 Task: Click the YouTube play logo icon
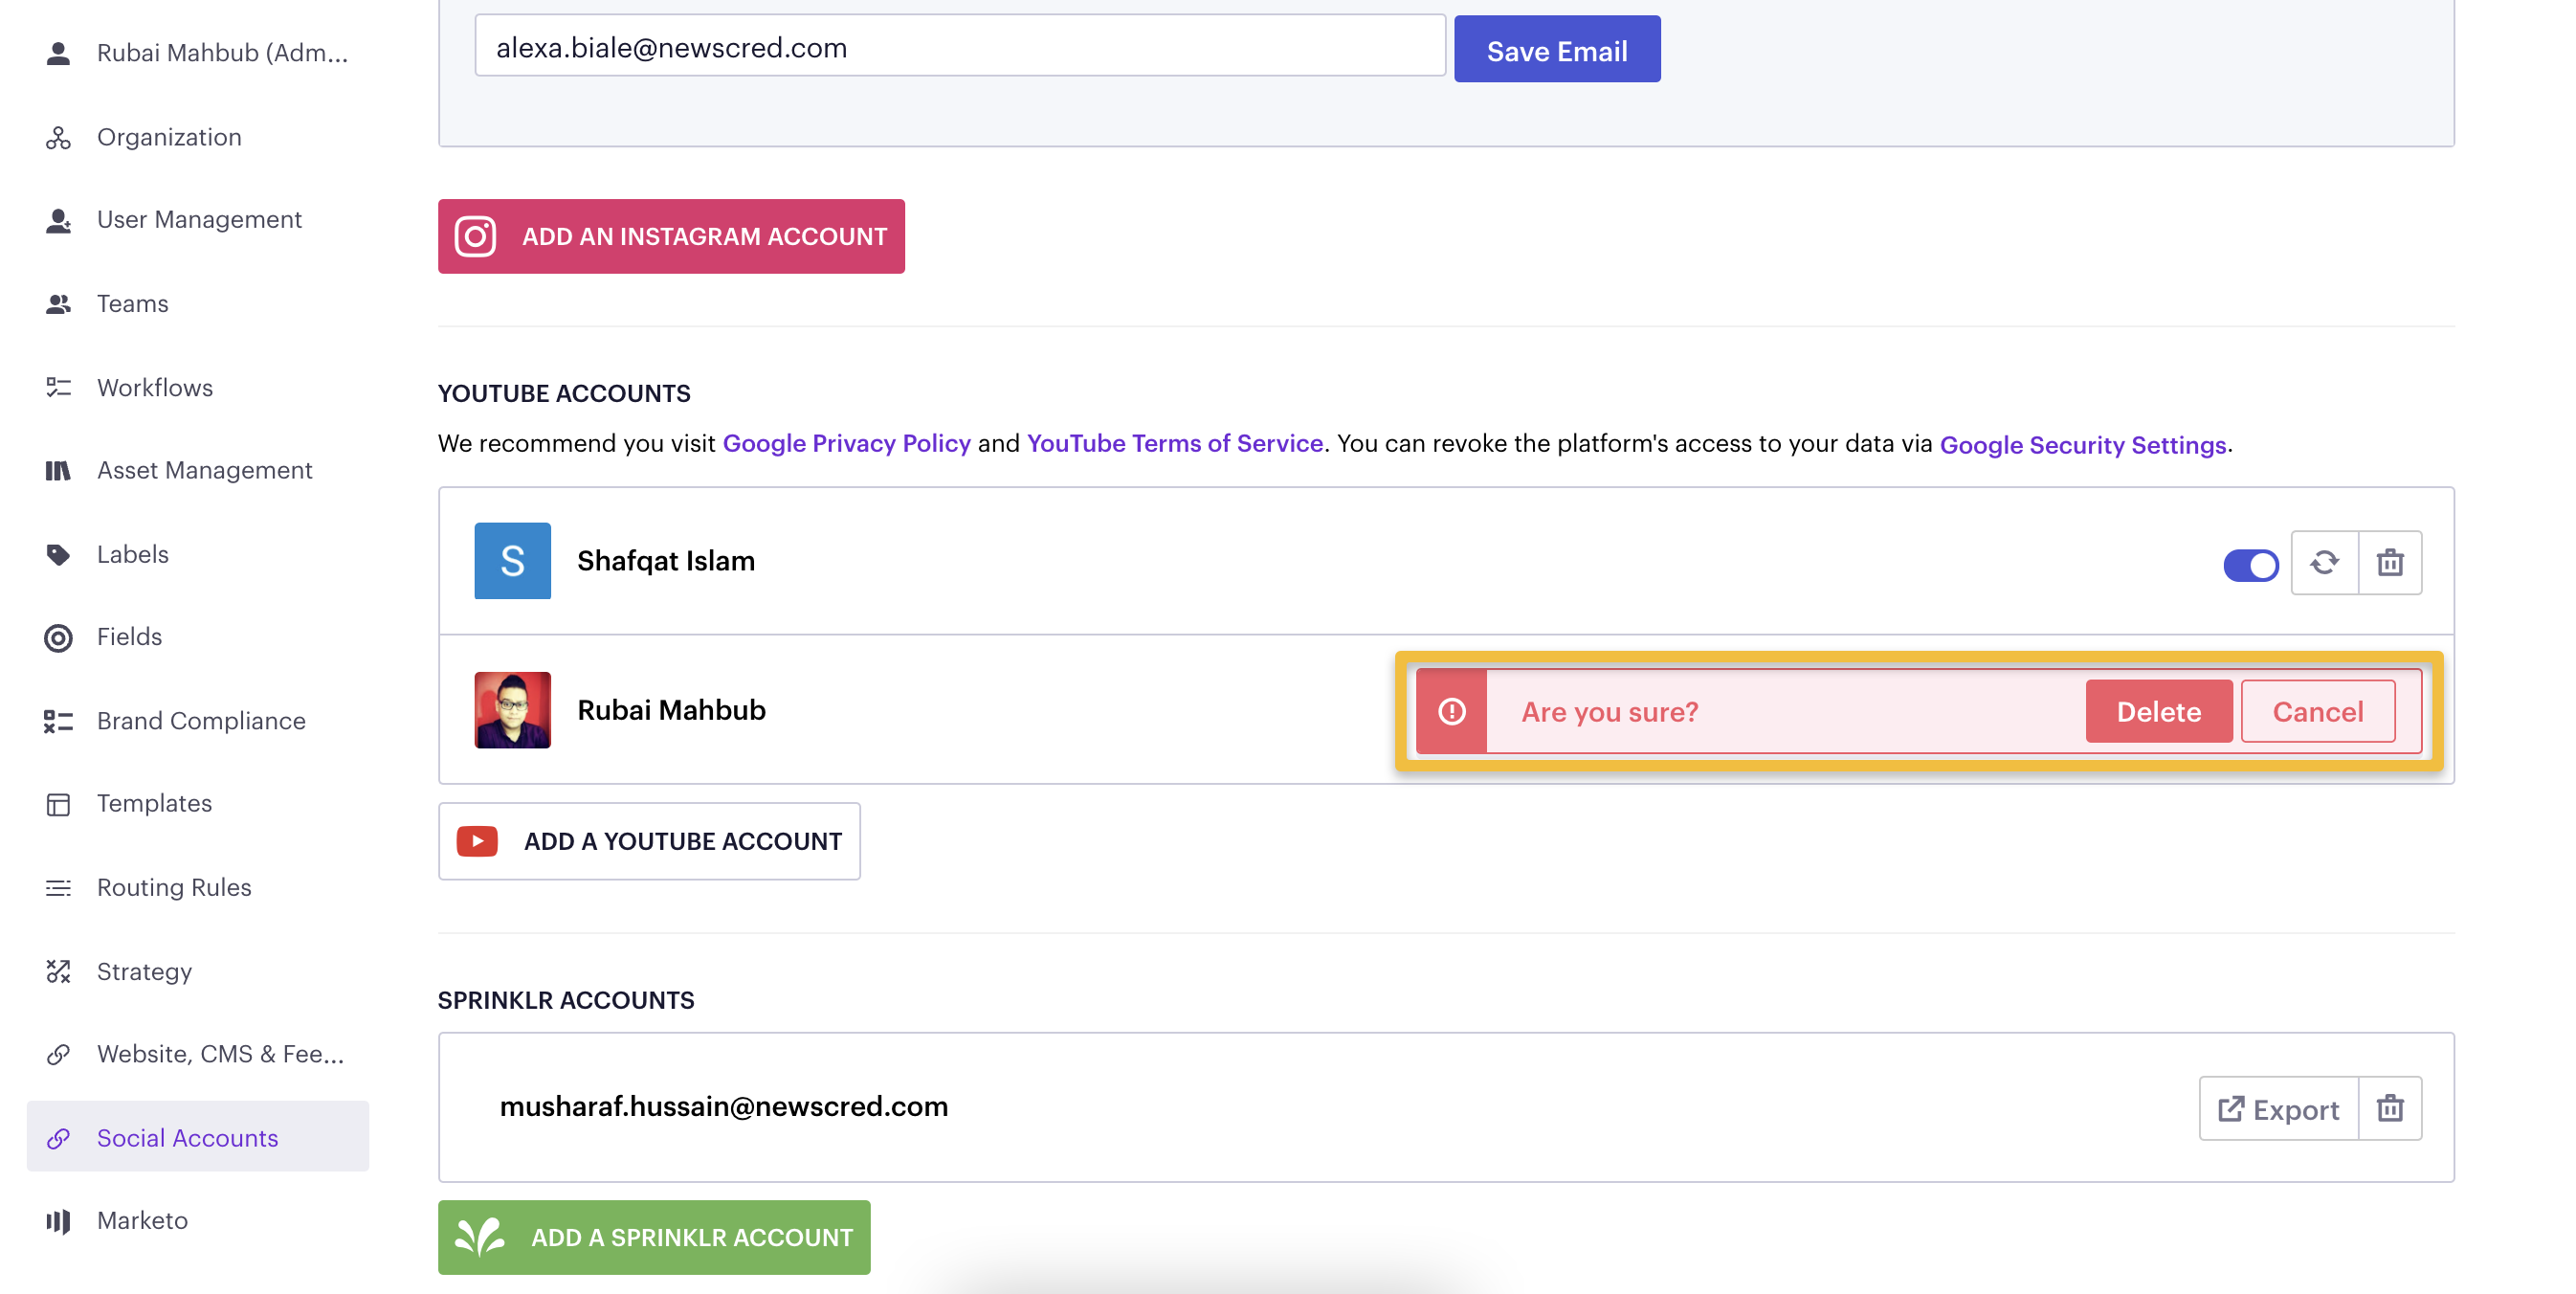coord(477,841)
